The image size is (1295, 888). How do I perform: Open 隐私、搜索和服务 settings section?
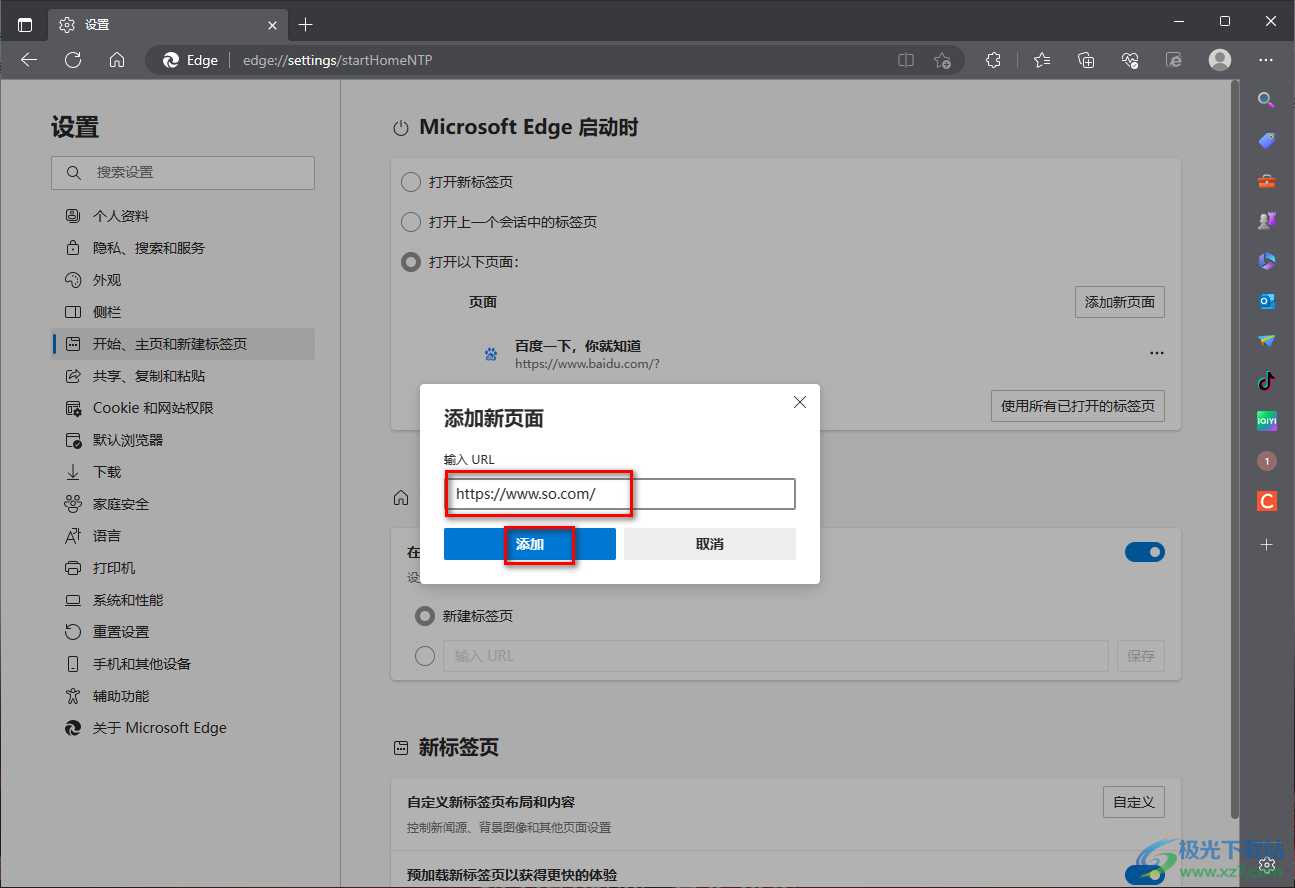click(183, 248)
